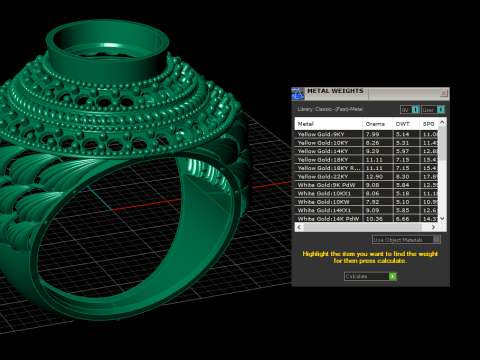Click the Calculate button
The width and height of the screenshot is (480, 360).
[x=370, y=276]
